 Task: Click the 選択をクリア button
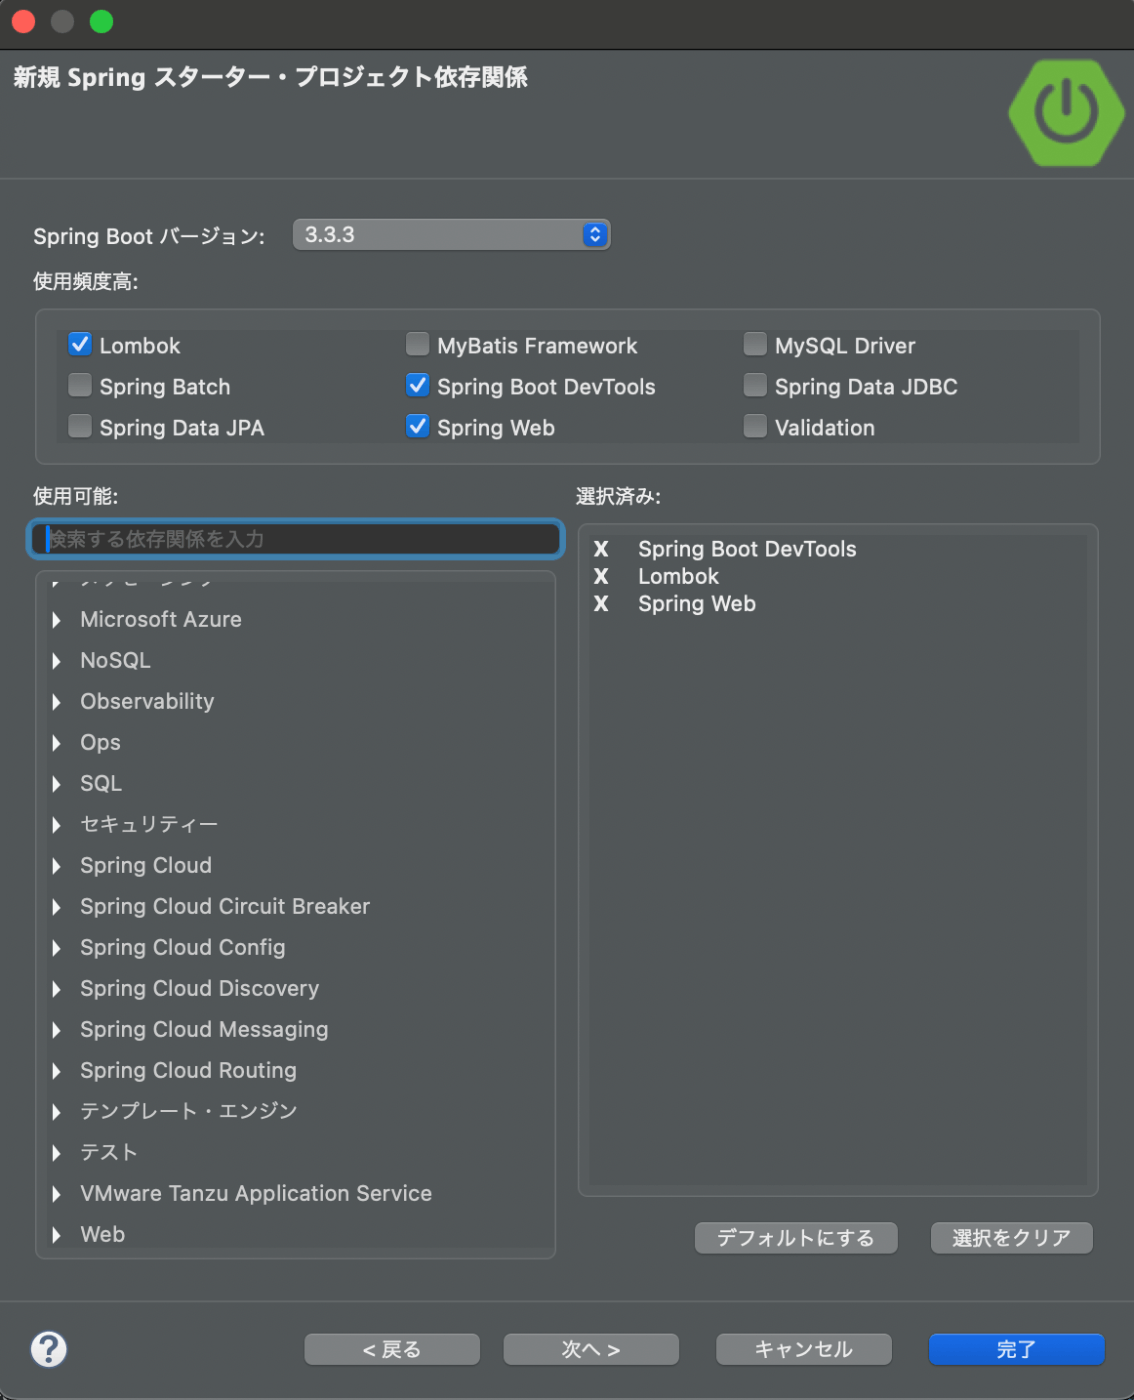coord(1011,1238)
